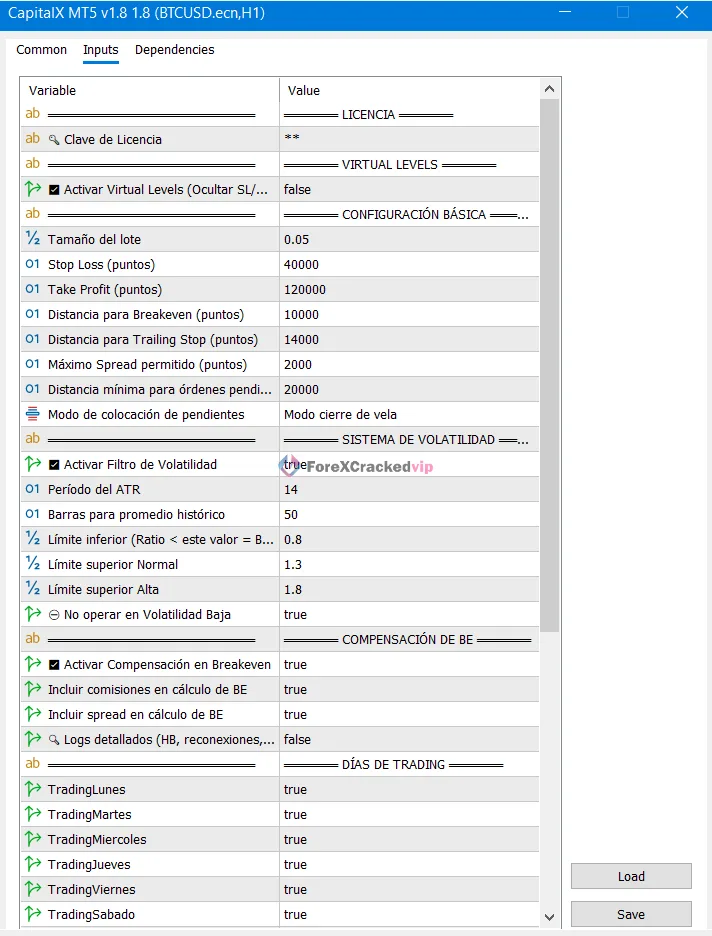This screenshot has width=712, height=936.
Task: Click the integer icon for Distancia para Trailing Stop
Action: click(32, 339)
